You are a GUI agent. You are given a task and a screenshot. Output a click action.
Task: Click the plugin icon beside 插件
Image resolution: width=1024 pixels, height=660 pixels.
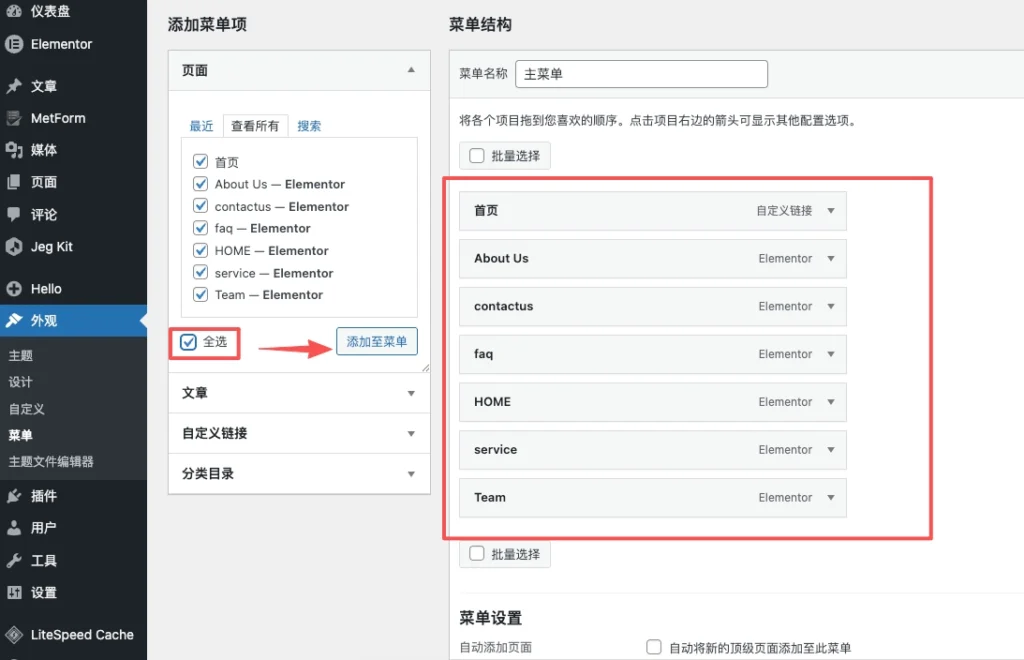point(14,496)
